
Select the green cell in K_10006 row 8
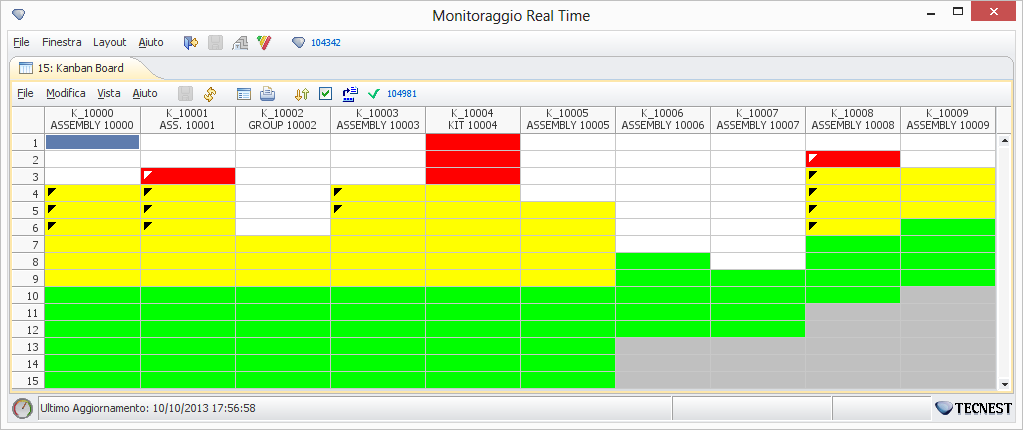tap(663, 261)
